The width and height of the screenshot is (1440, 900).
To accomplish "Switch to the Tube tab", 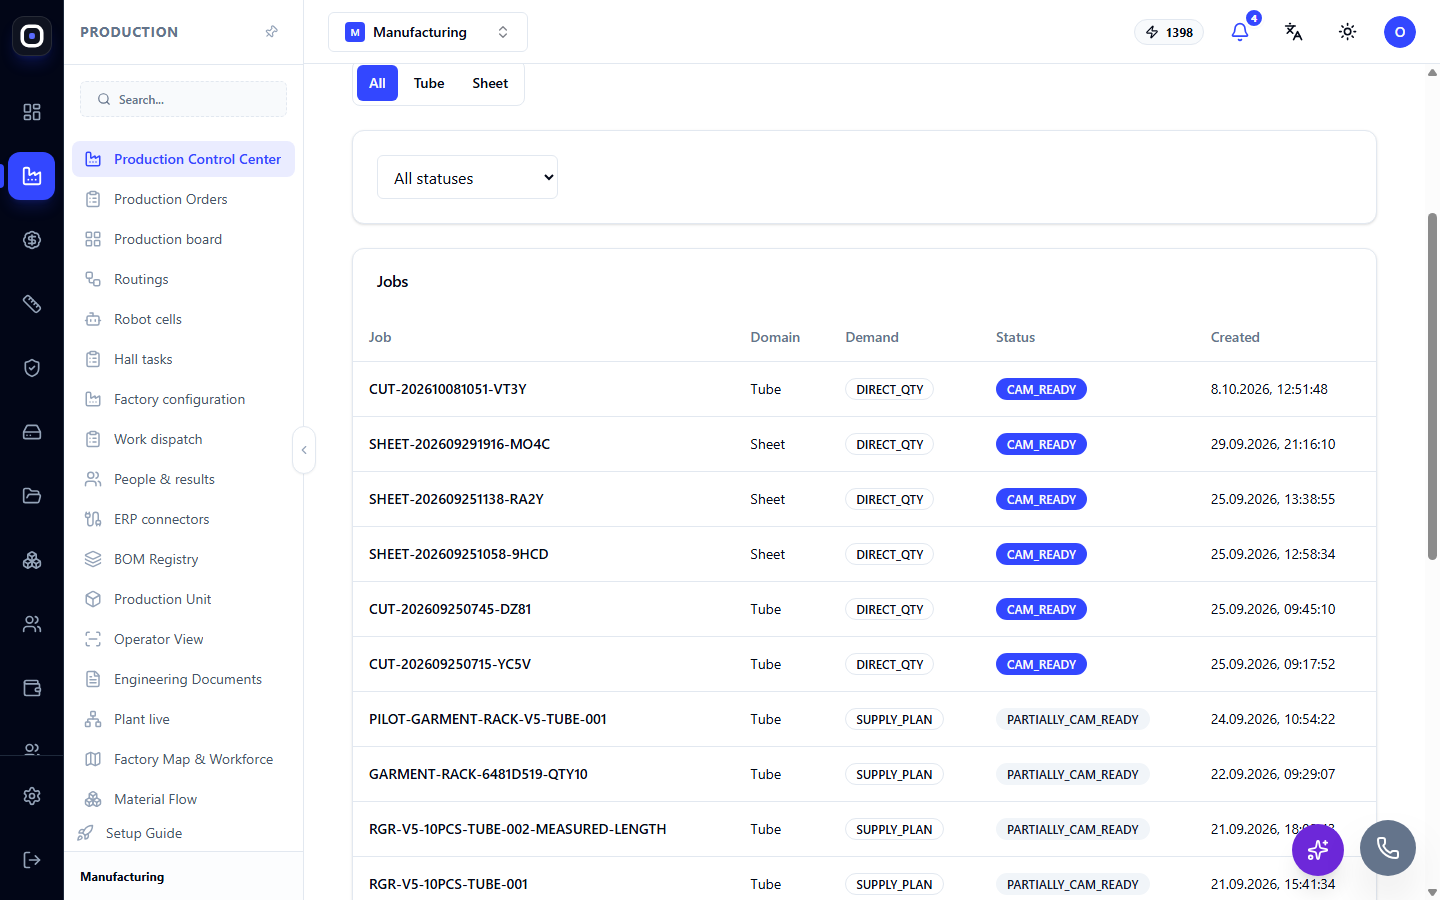I will click(429, 83).
